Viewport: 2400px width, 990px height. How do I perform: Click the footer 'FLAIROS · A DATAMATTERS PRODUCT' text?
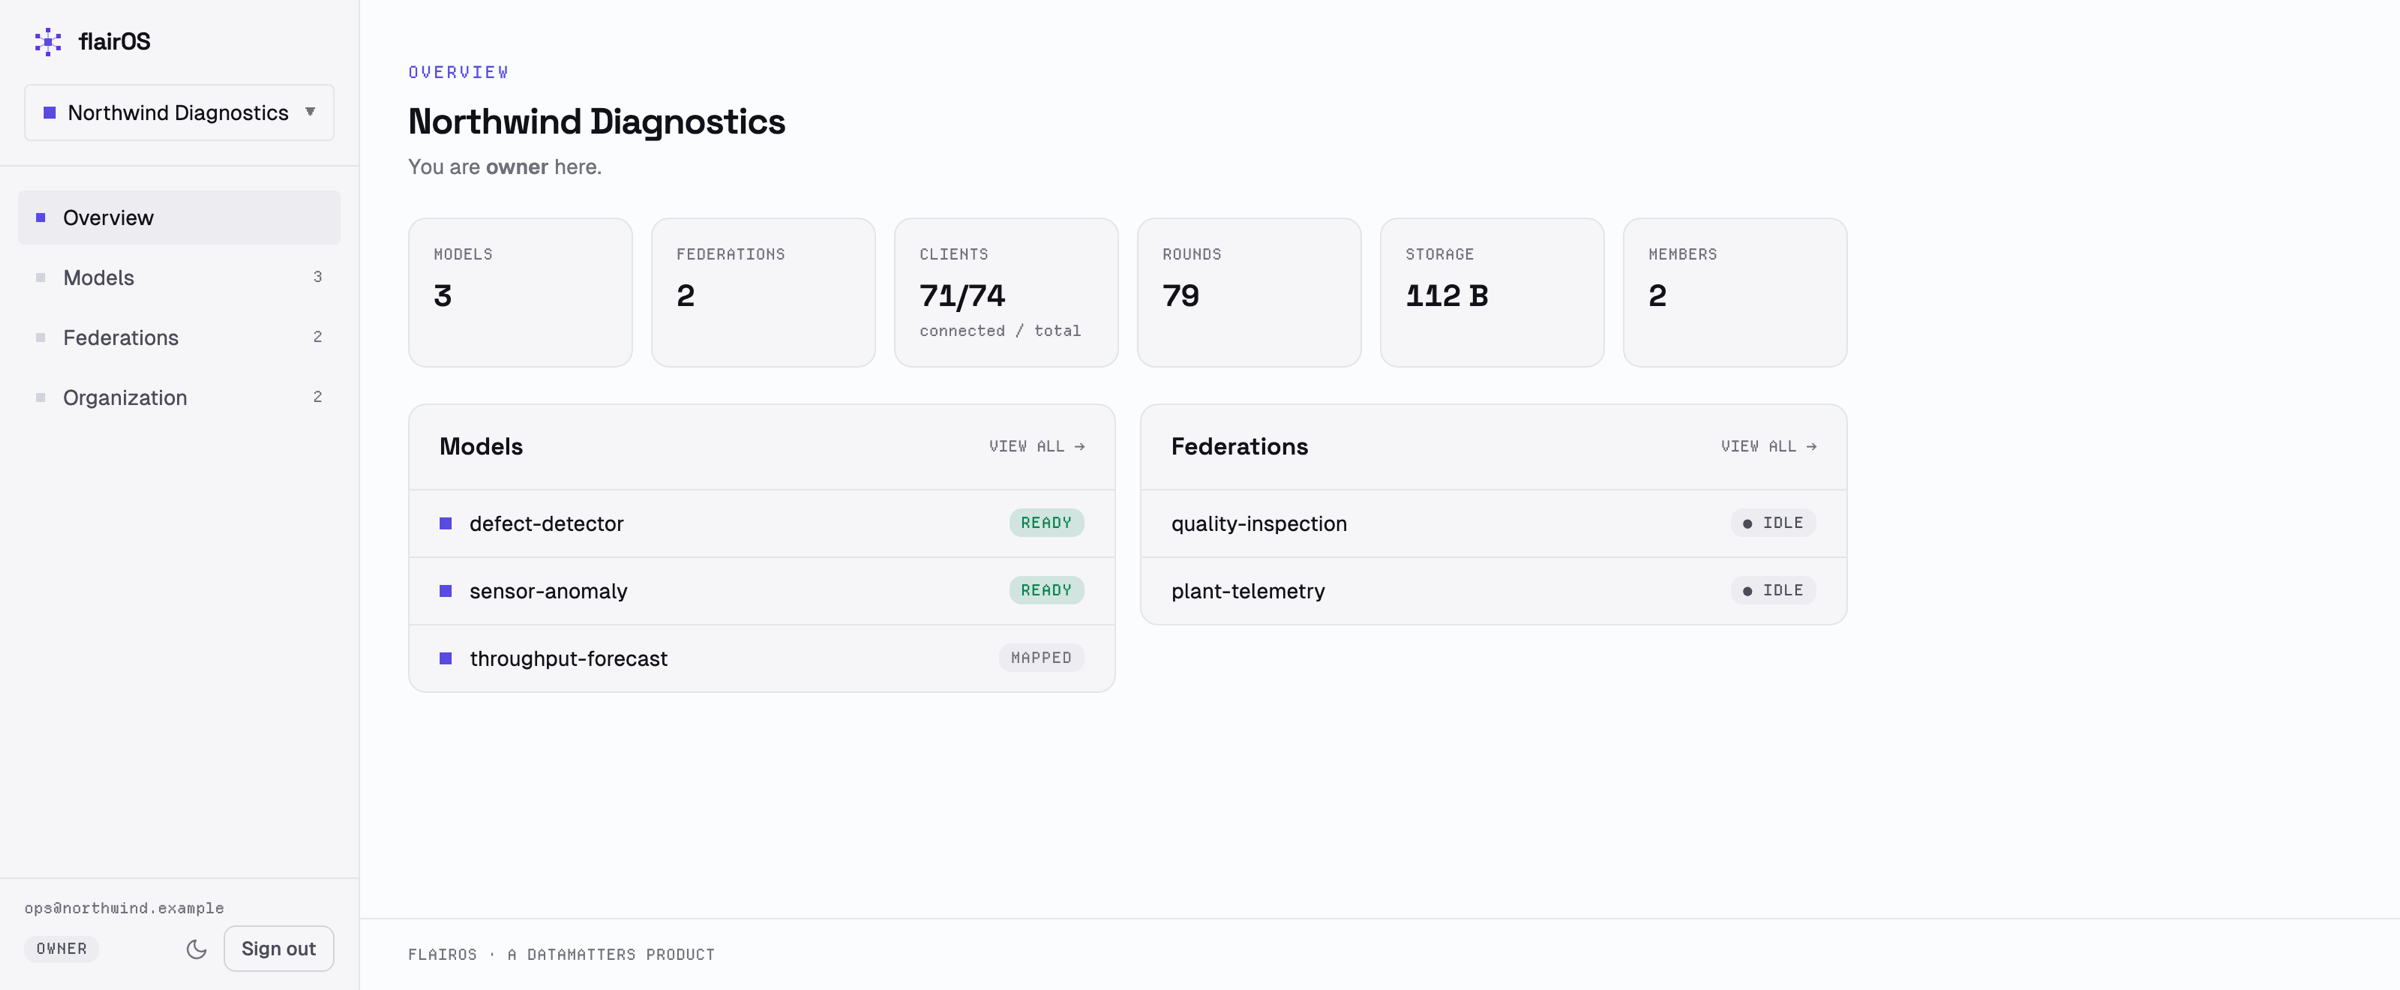[561, 955]
